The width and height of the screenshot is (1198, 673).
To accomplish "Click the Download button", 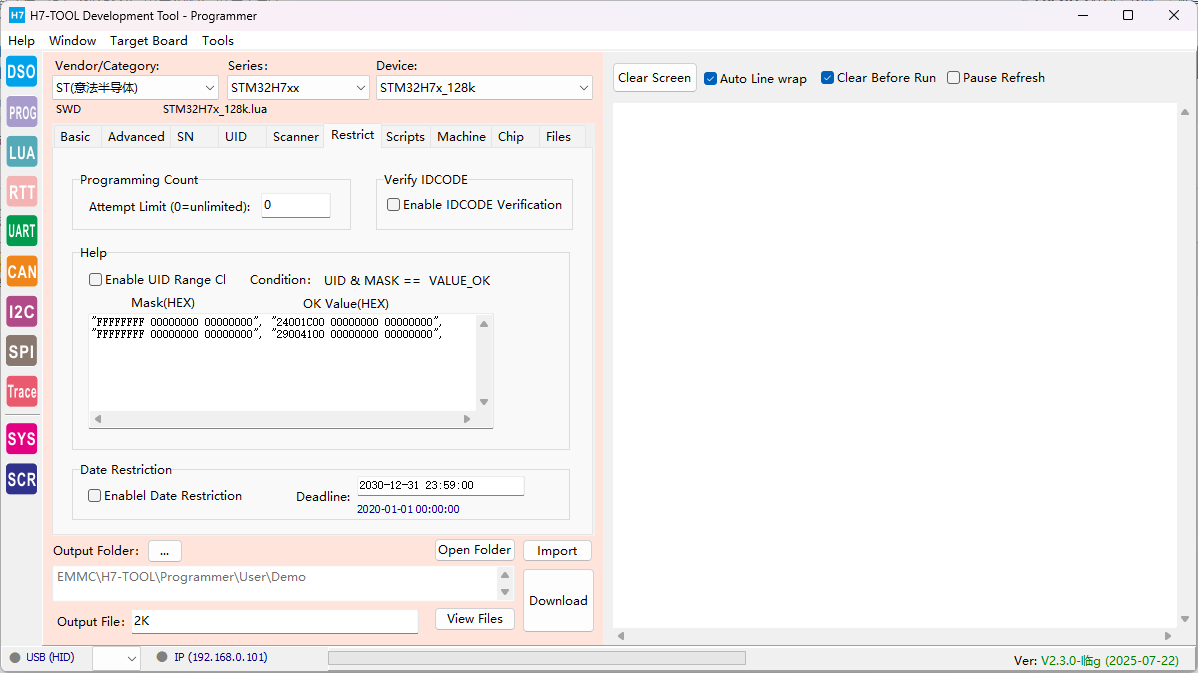I will click(x=559, y=600).
